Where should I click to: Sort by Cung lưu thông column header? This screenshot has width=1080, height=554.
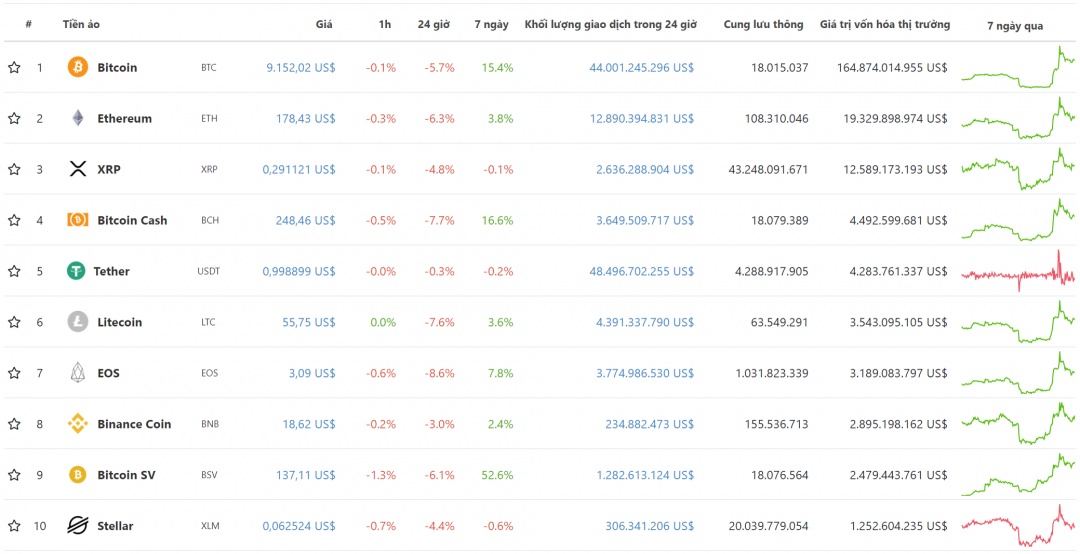click(x=763, y=24)
